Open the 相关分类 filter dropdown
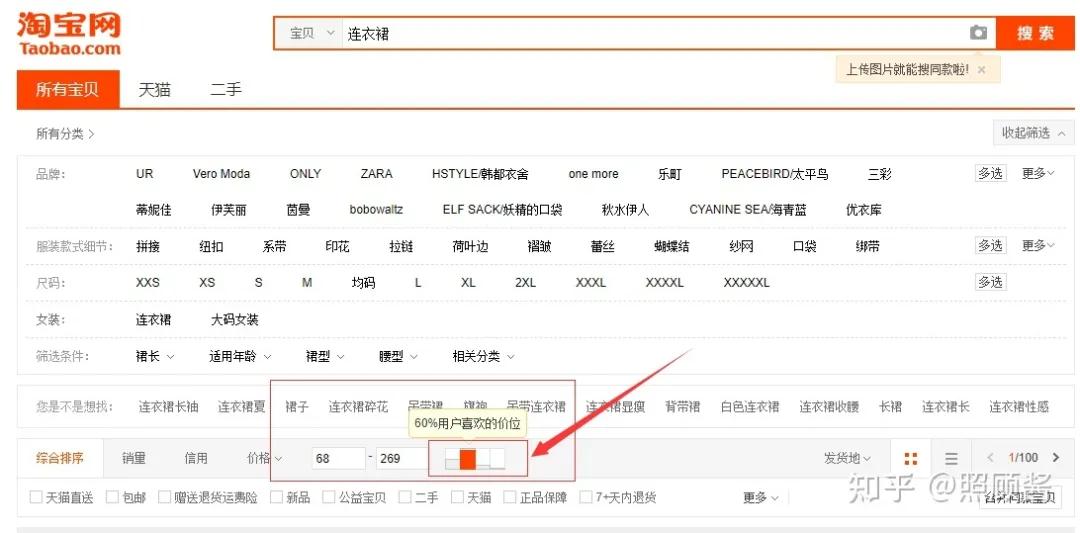The image size is (1080, 533). point(484,357)
